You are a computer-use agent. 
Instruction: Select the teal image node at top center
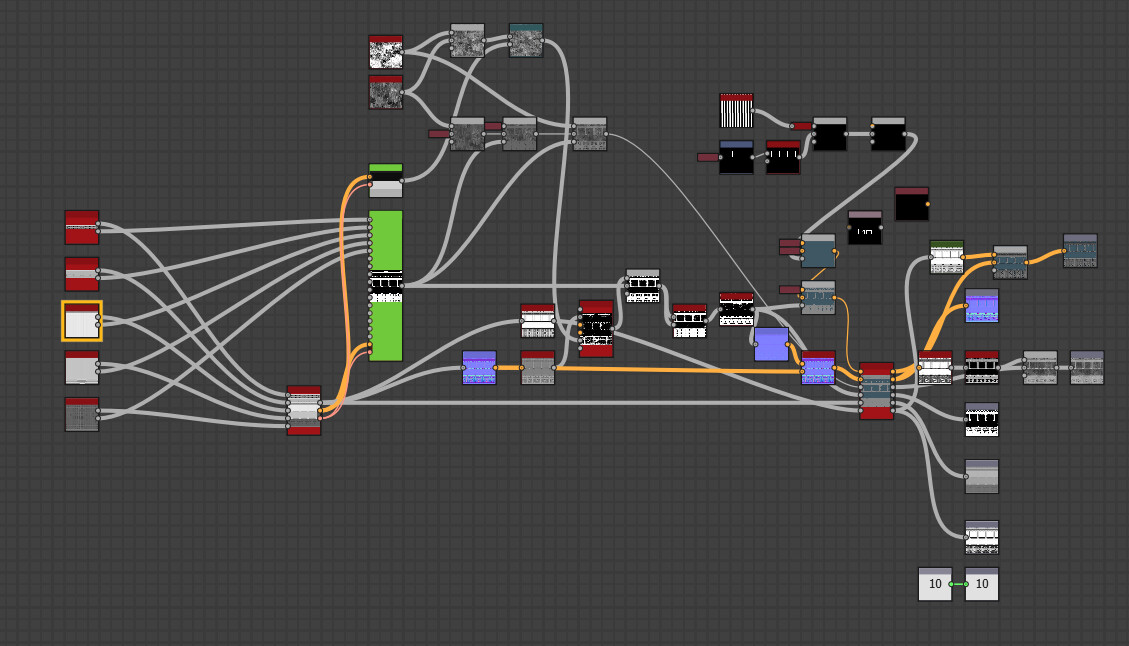(527, 42)
